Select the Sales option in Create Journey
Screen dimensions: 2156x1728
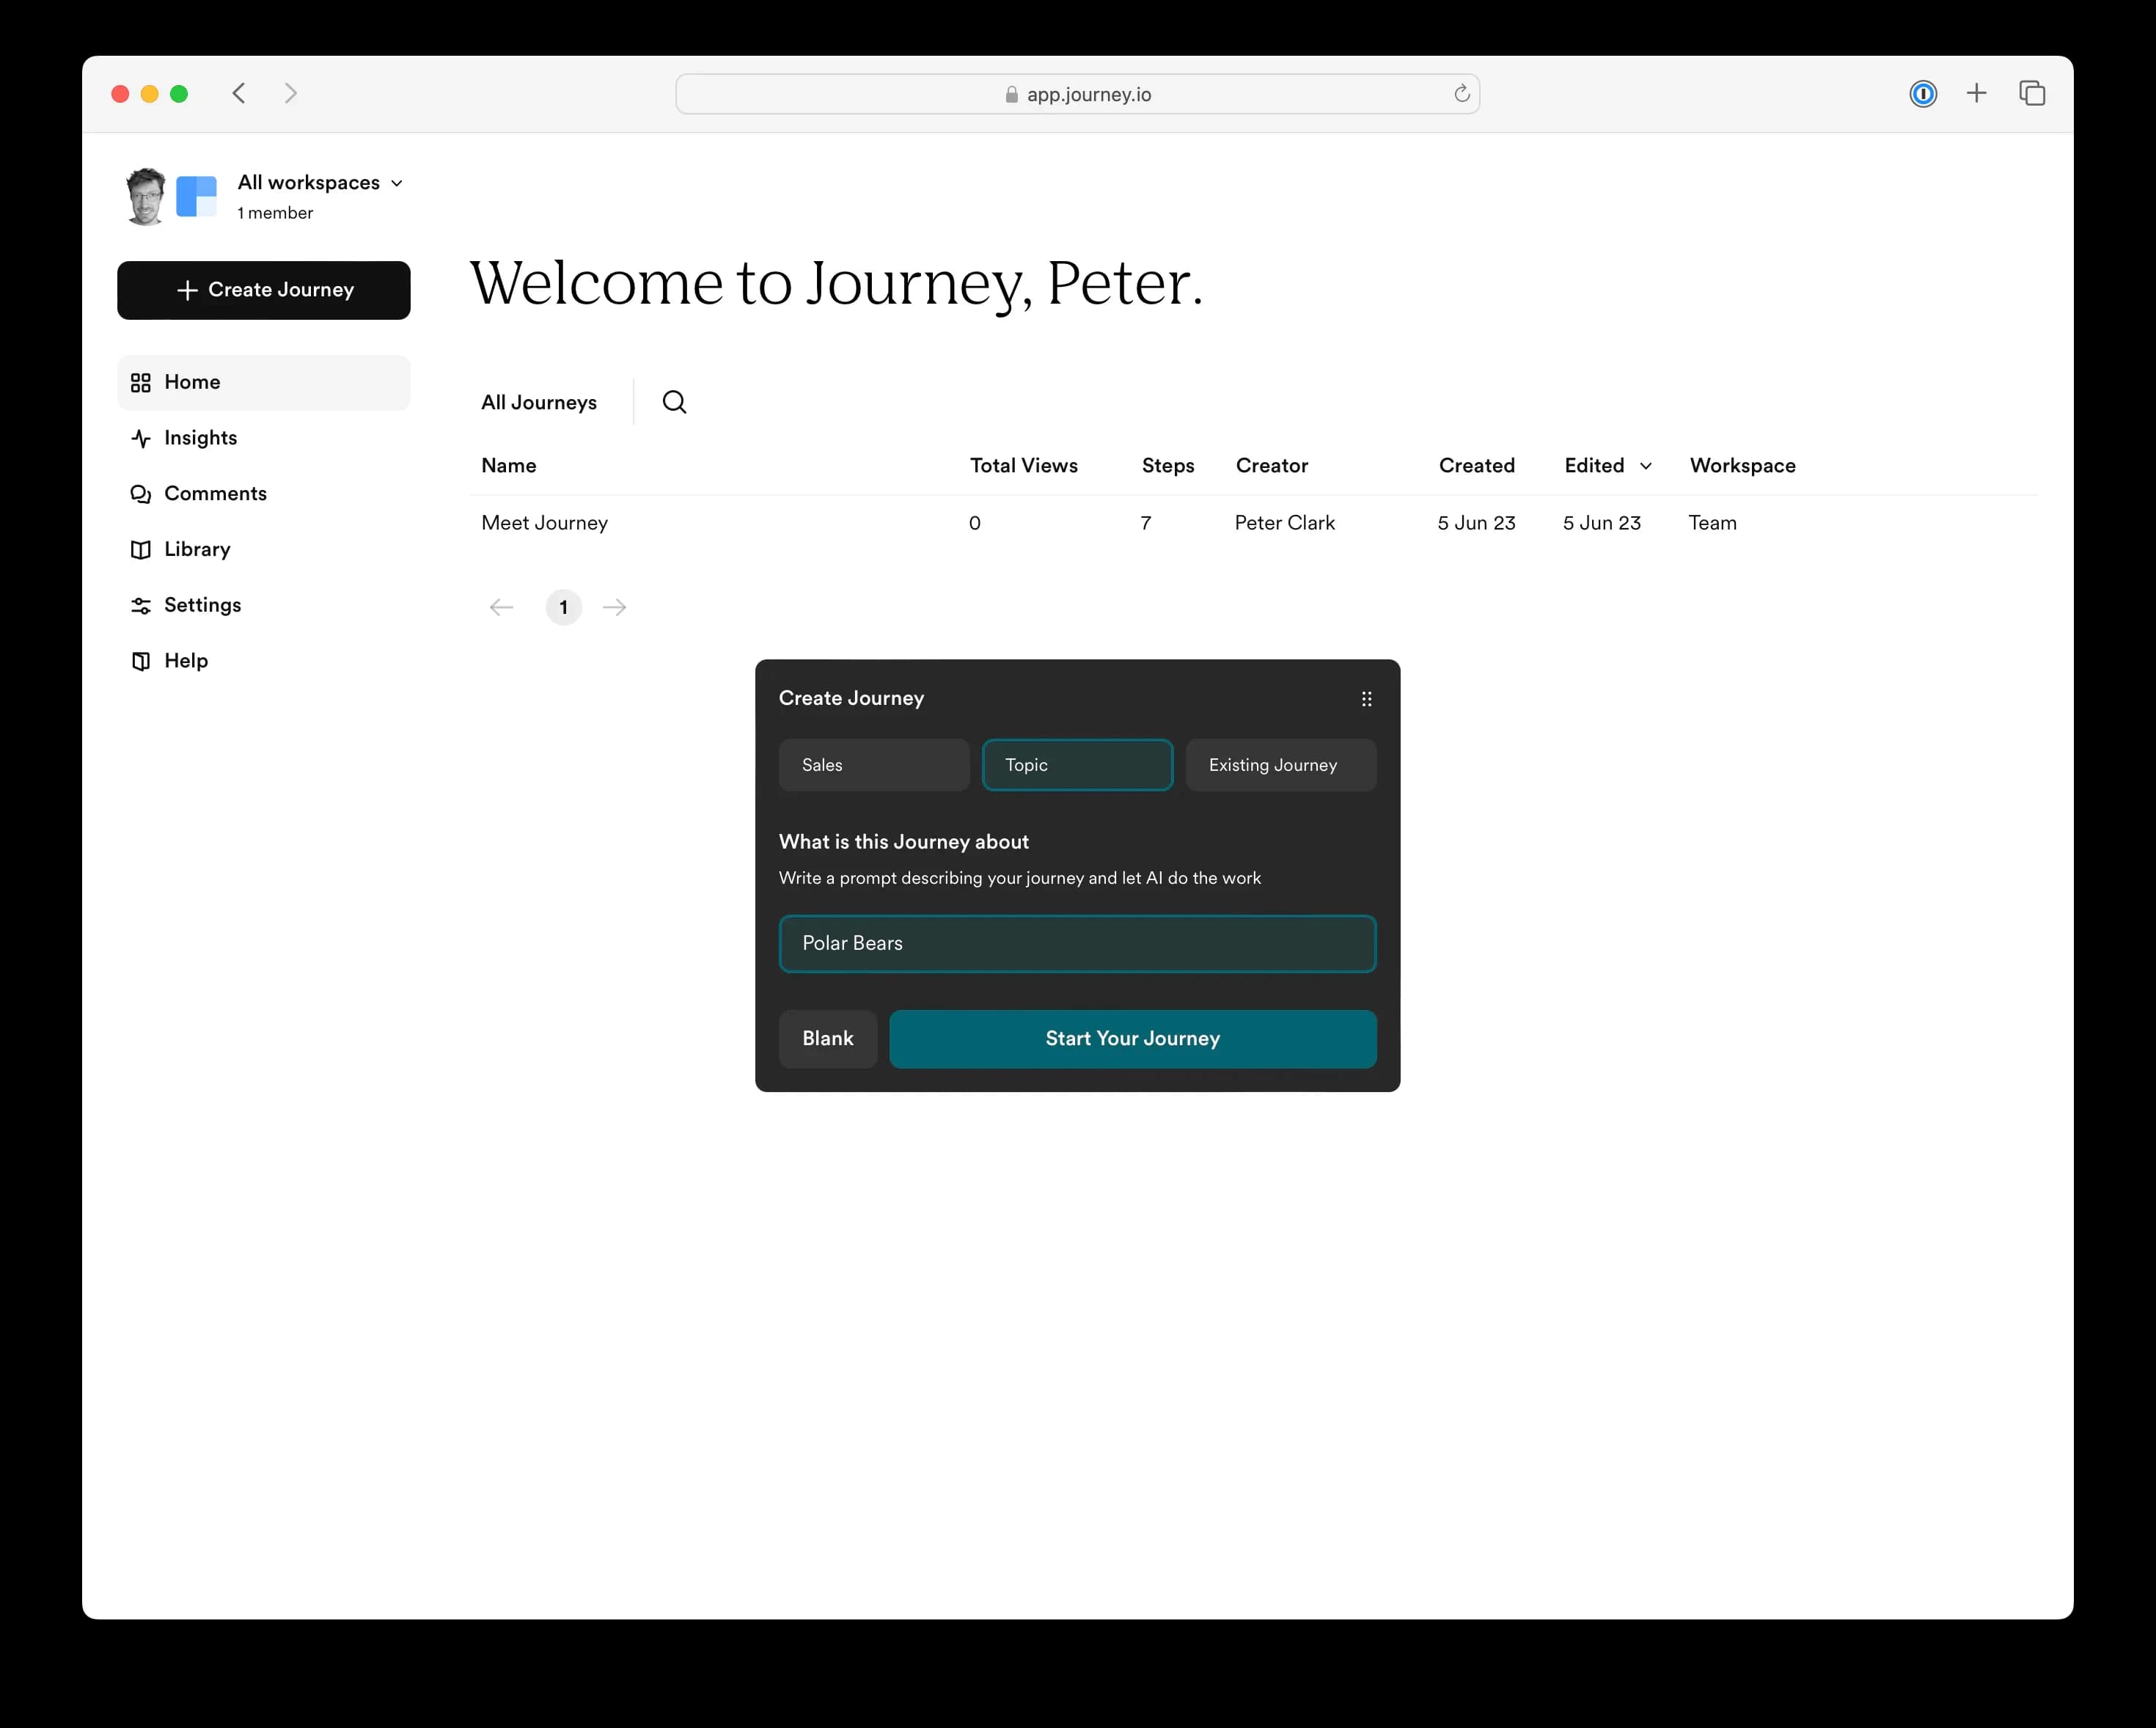pyautogui.click(x=873, y=764)
